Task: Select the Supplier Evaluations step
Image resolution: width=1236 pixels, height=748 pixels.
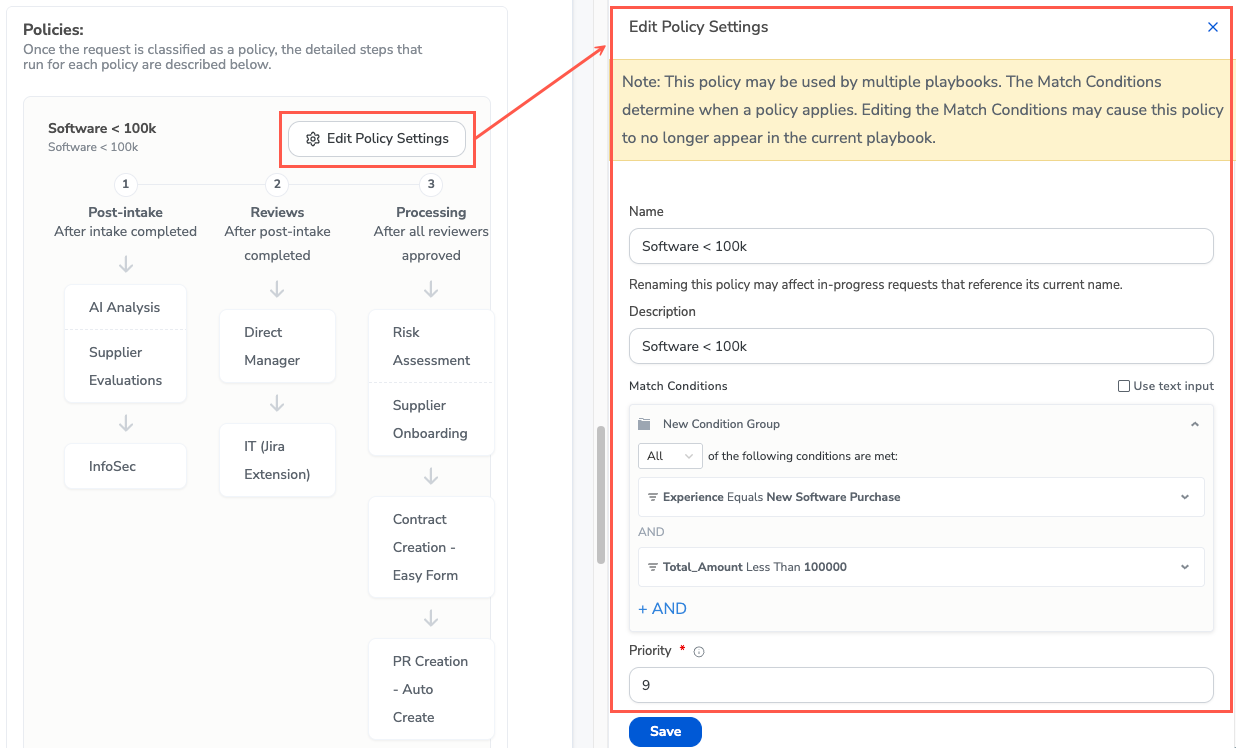Action: point(125,366)
